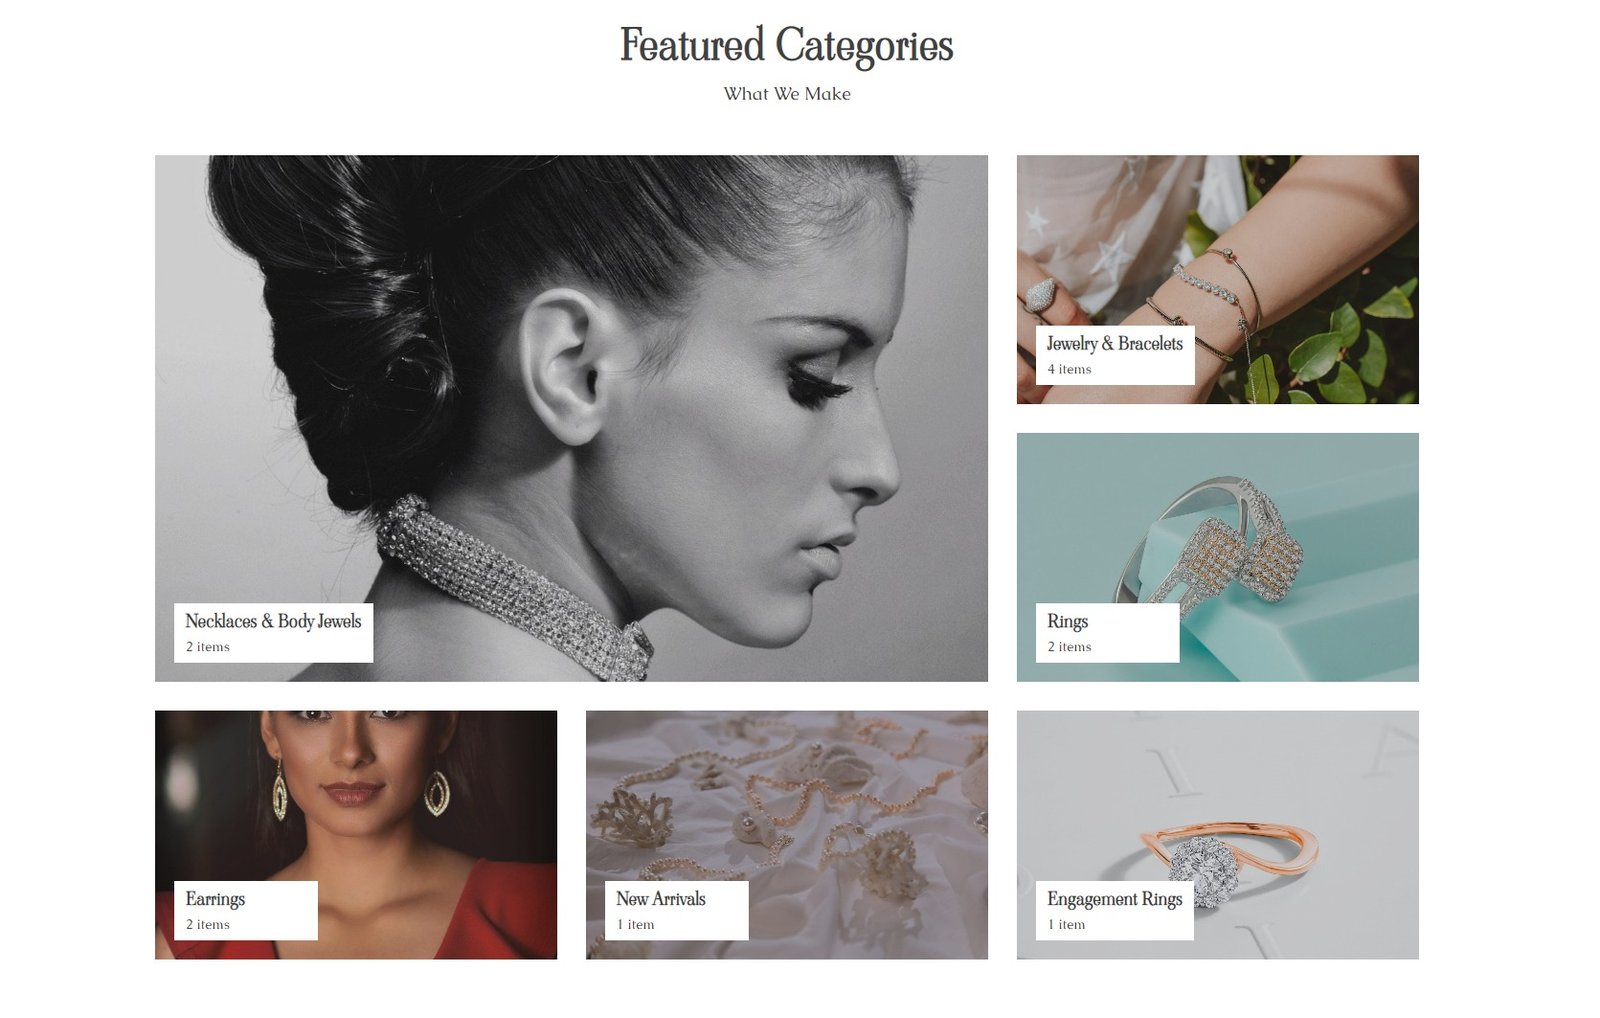Click the '1 item' count under New Arrivals
Image resolution: width=1600 pixels, height=1018 pixels.
click(636, 925)
